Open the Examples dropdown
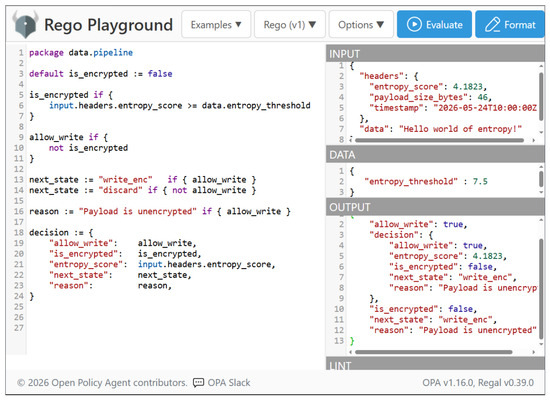 [216, 25]
